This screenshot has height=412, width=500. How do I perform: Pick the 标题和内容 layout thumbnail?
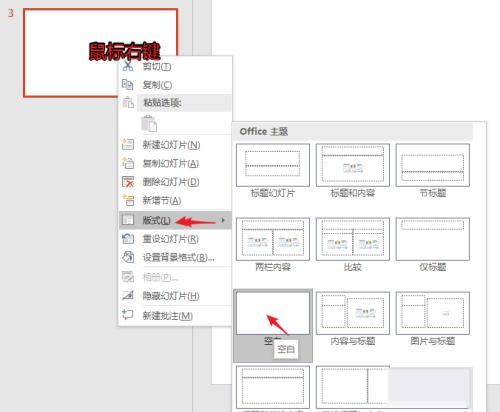tap(353, 165)
